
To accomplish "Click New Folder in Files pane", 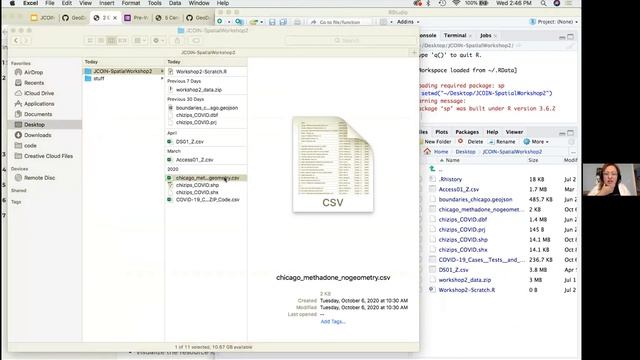I will [435, 142].
